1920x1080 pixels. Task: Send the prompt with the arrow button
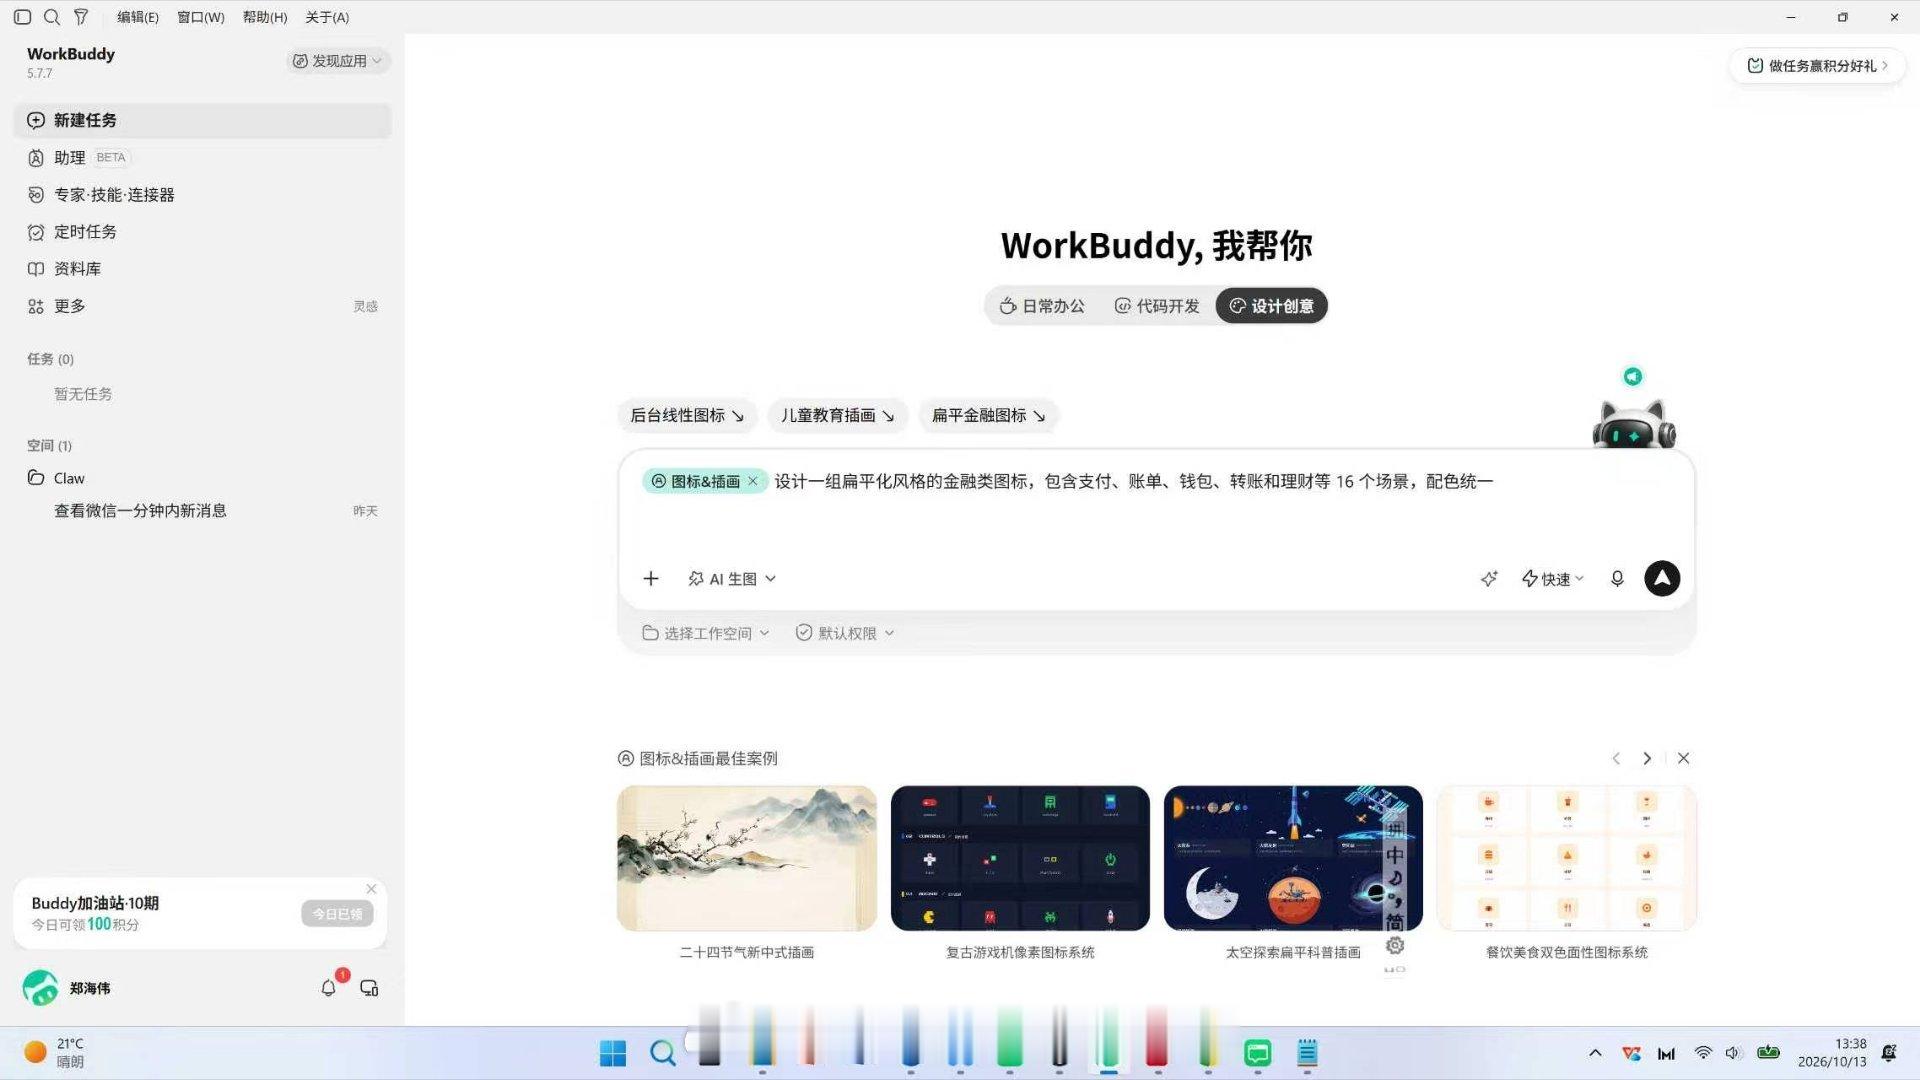1662,578
